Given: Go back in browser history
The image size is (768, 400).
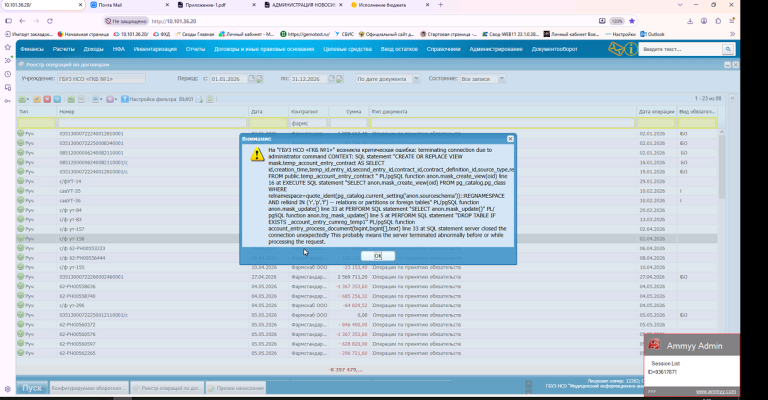Looking at the screenshot, I should click(22, 21).
